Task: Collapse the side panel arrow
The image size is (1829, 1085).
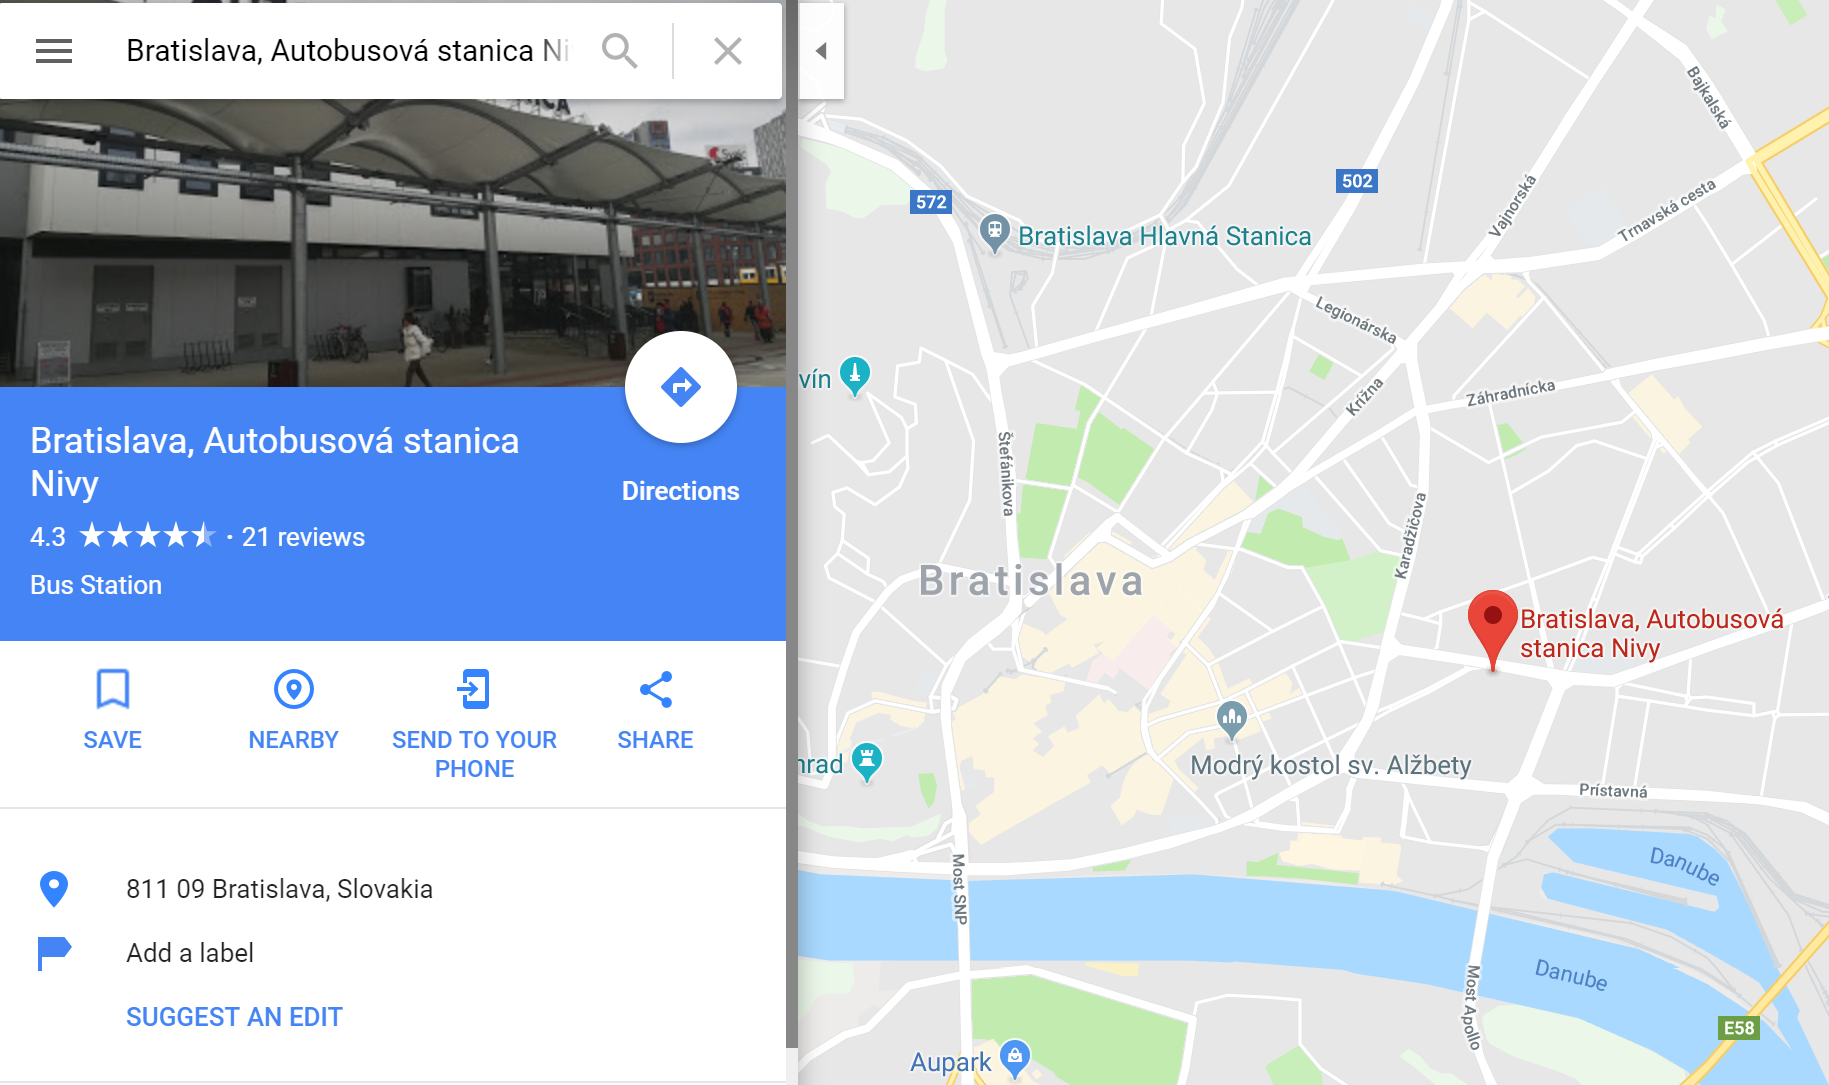Action: click(x=821, y=51)
